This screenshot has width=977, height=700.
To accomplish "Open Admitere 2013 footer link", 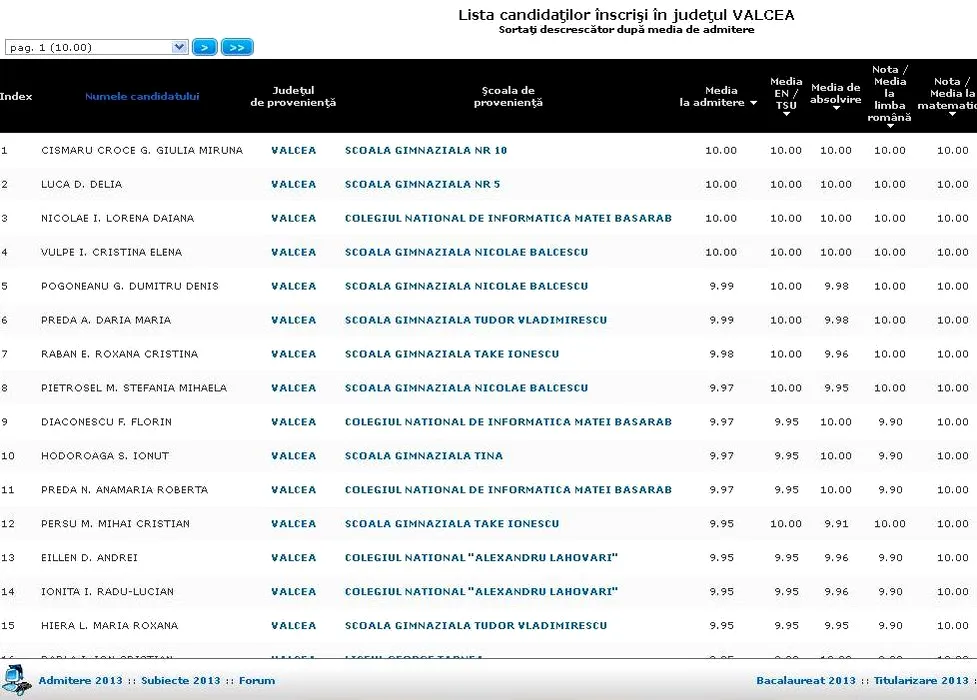I will point(80,681).
